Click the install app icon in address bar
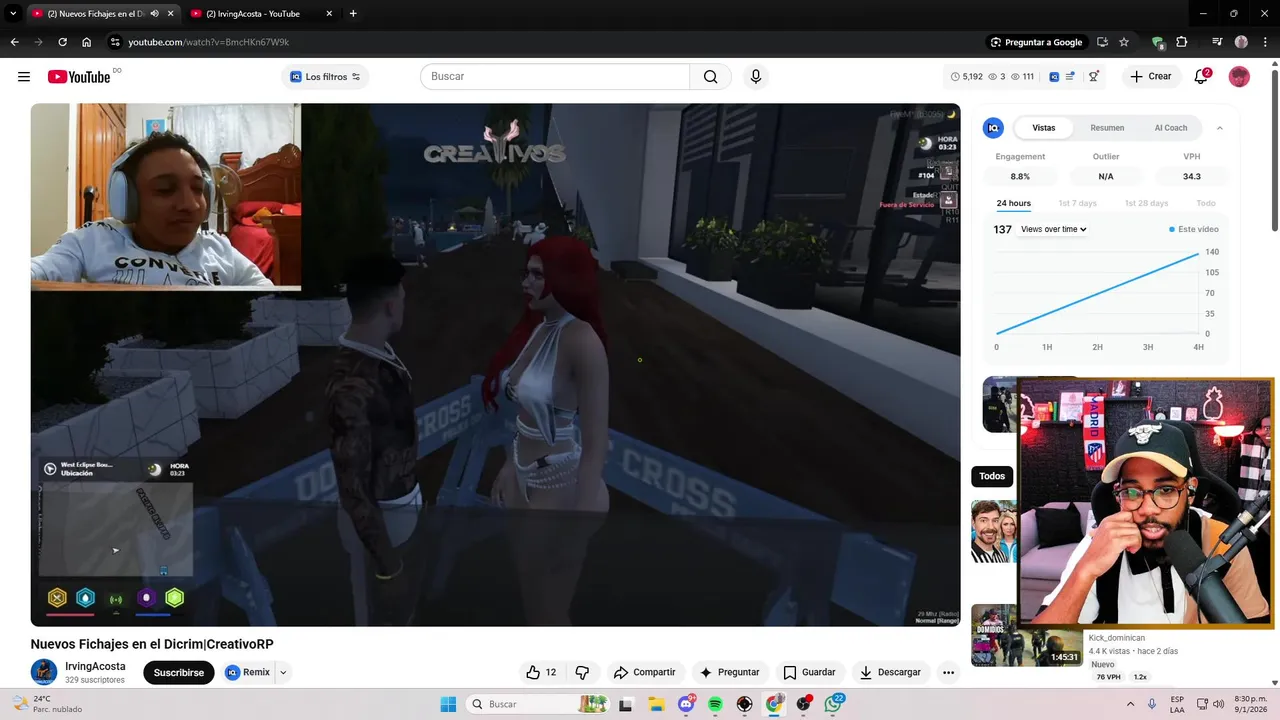1280x720 pixels. 1102,42
